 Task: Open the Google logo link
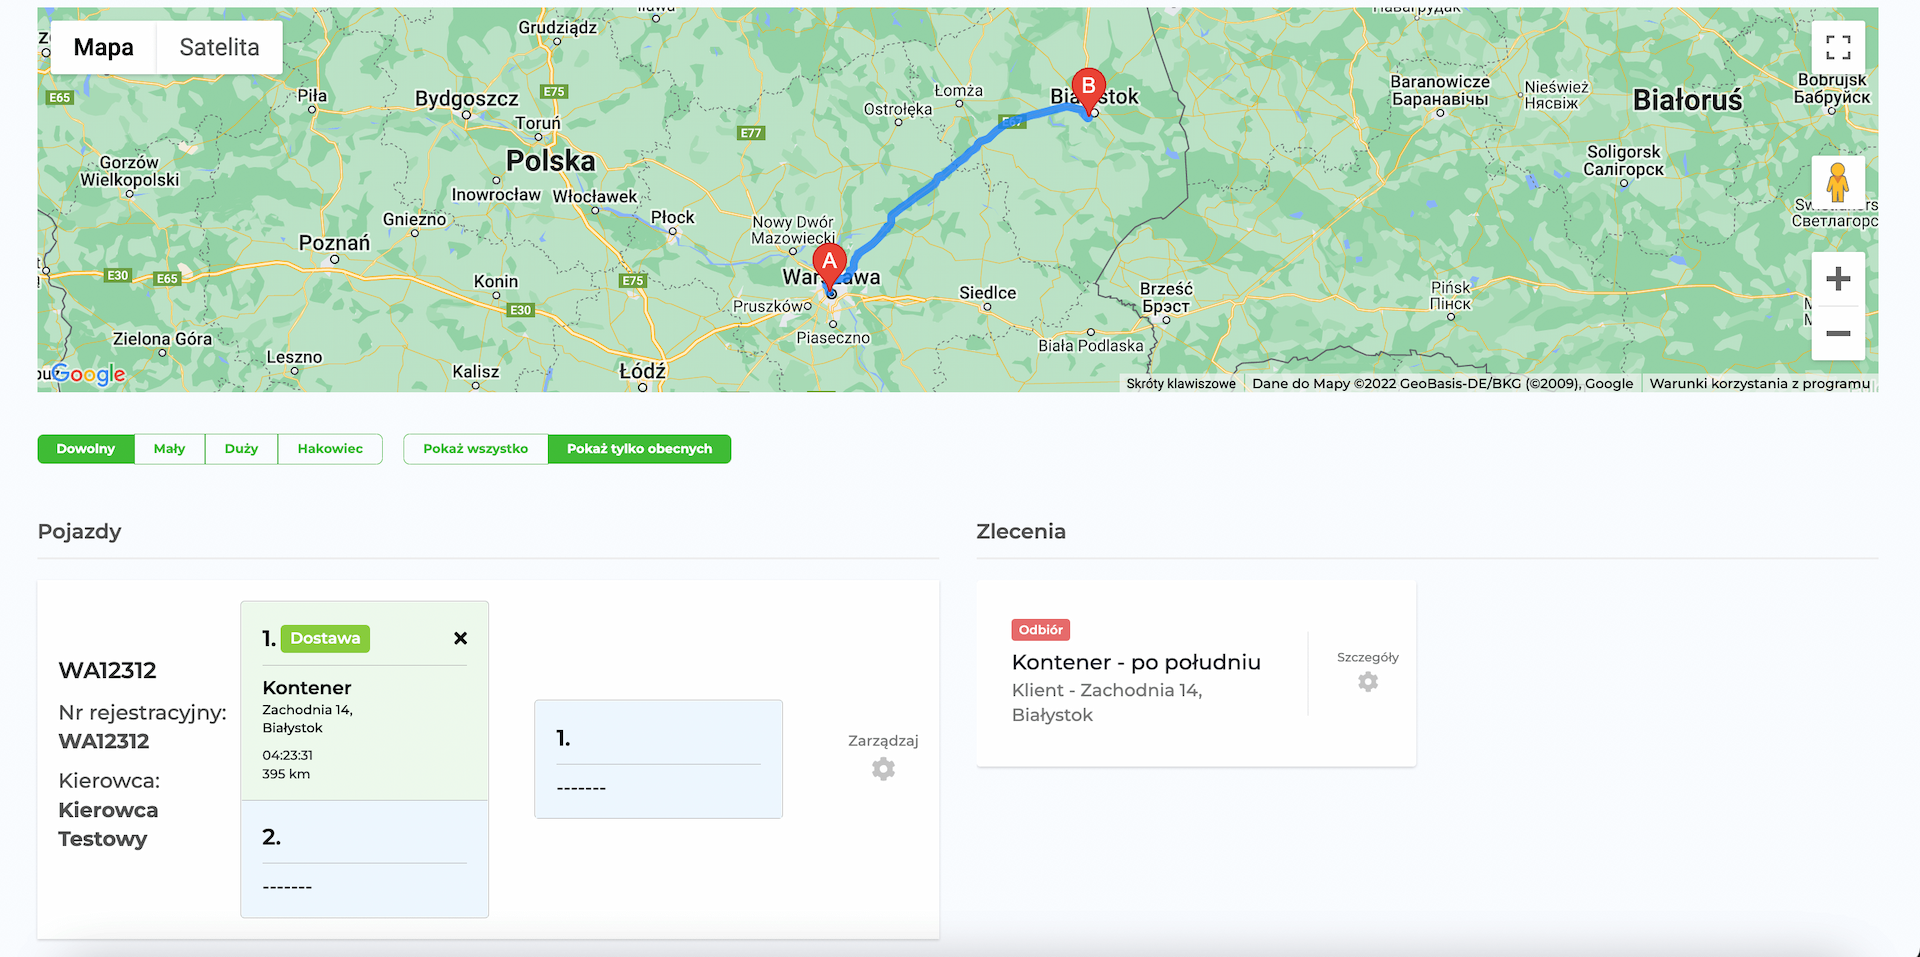(88, 374)
